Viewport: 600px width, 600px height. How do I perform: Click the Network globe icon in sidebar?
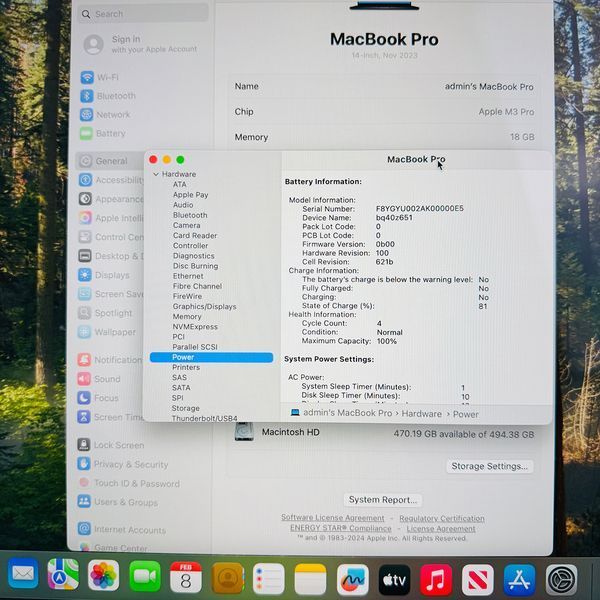point(86,114)
